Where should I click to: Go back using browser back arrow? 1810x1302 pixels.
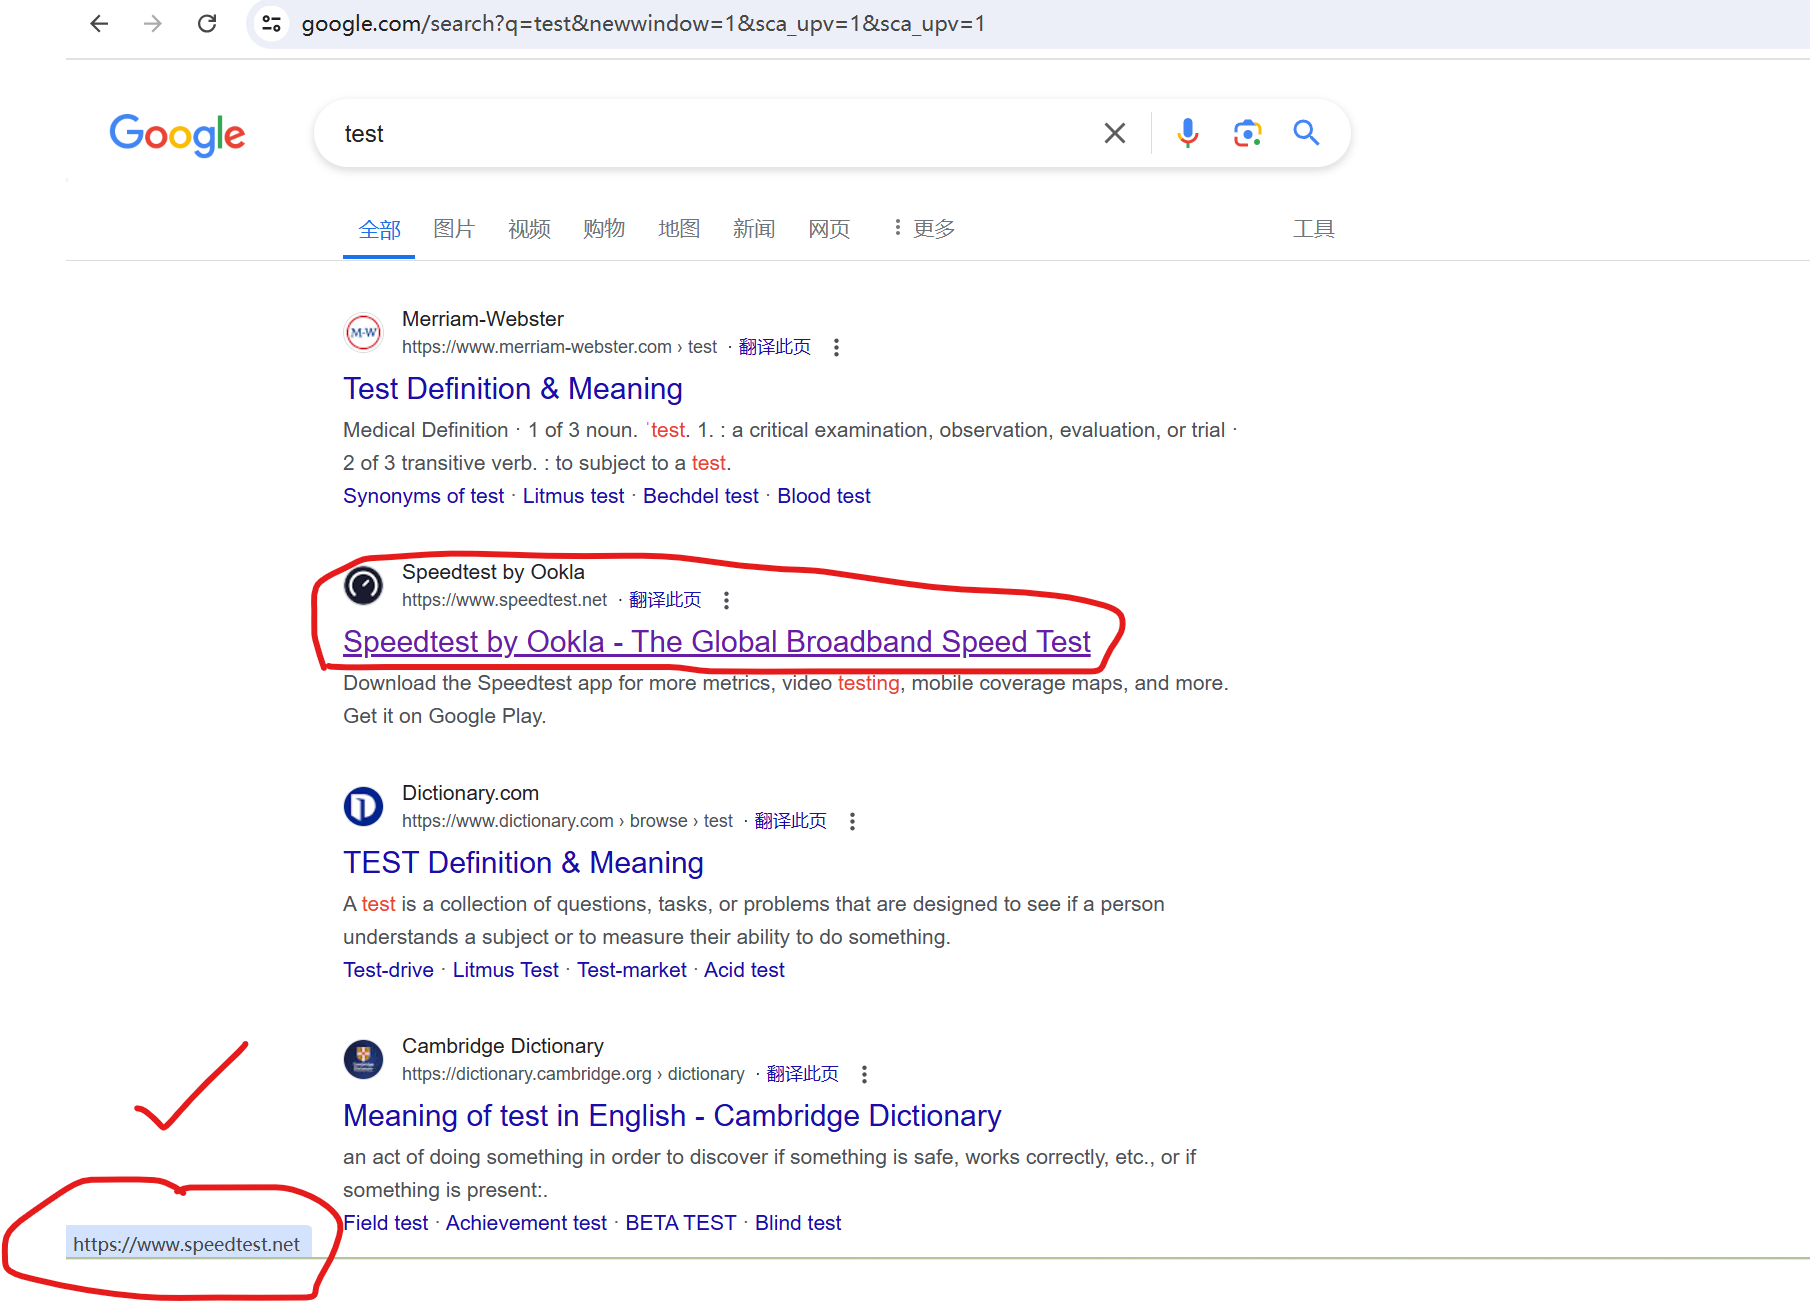(x=99, y=24)
